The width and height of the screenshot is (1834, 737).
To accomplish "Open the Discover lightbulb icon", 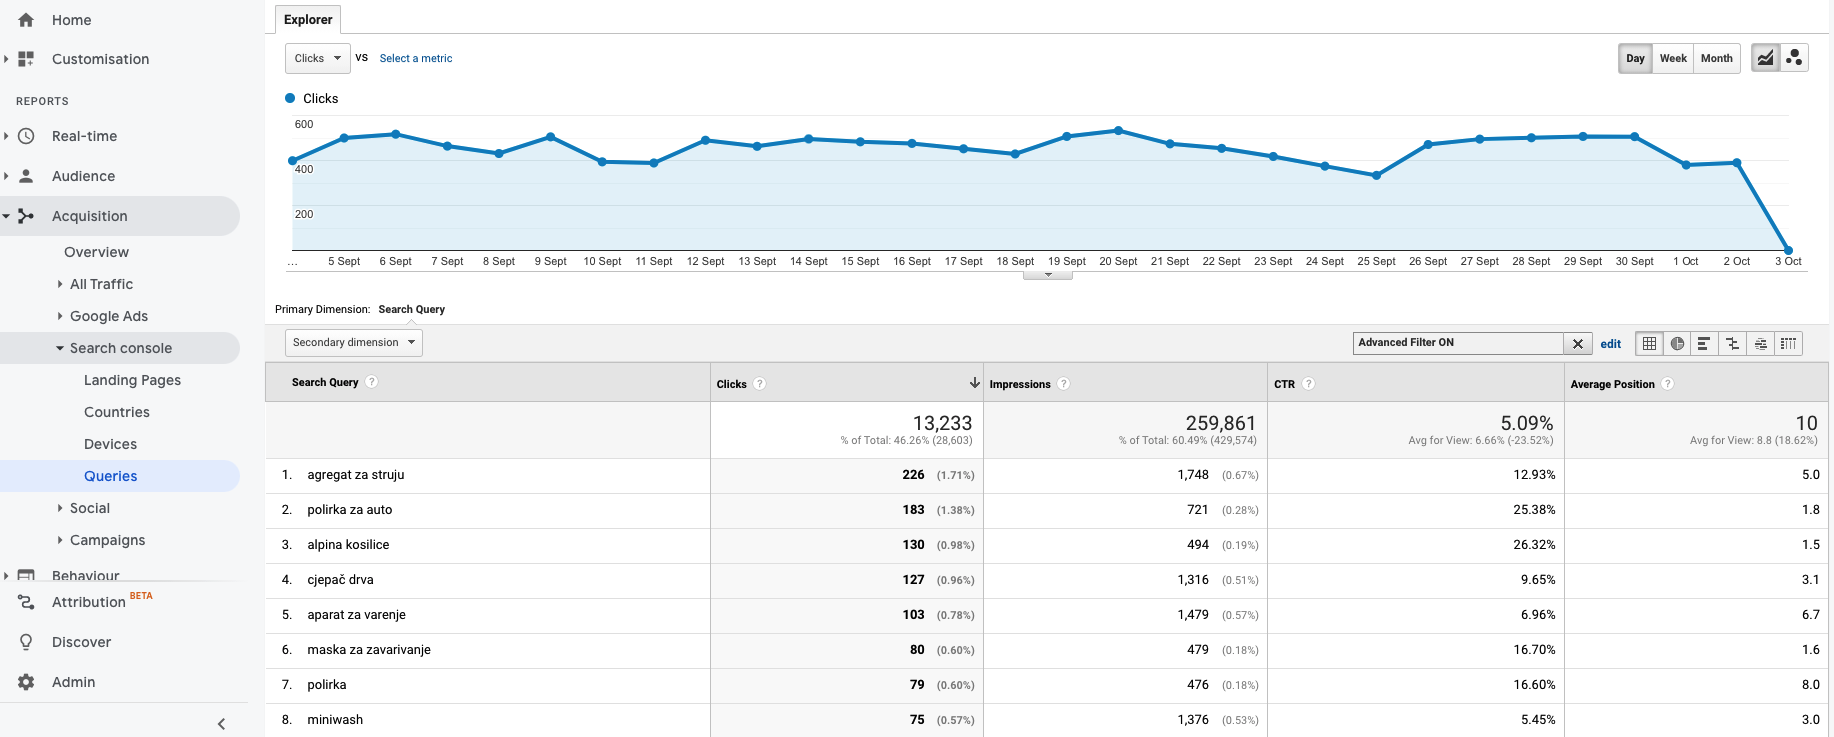I will pos(26,642).
